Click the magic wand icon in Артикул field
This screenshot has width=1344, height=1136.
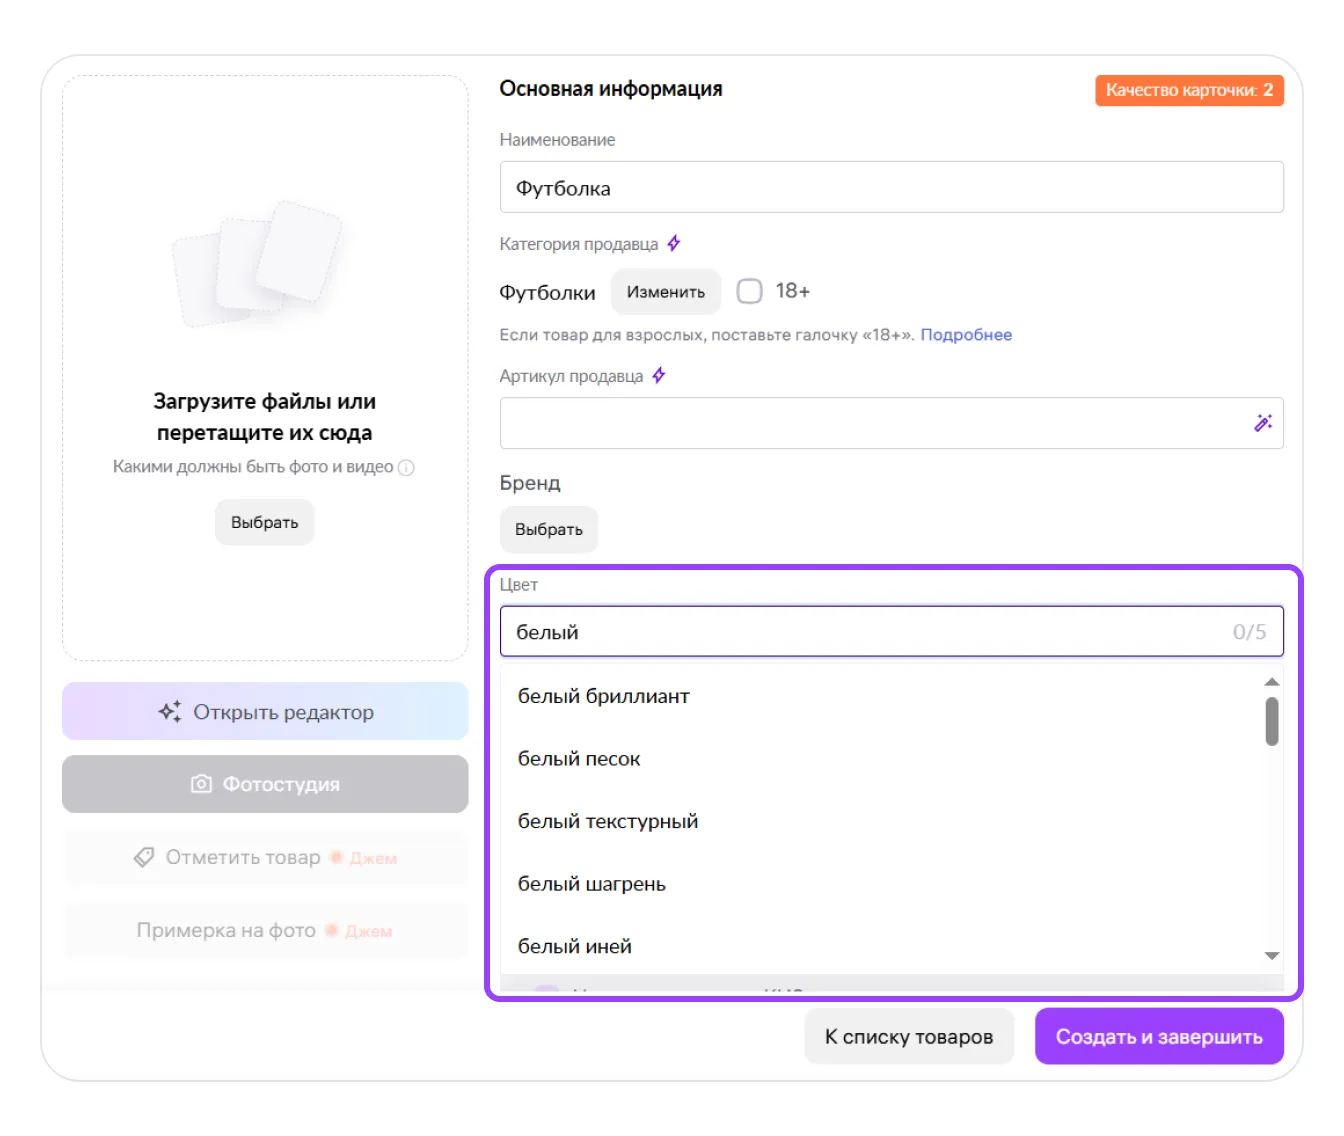pyautogui.click(x=1263, y=423)
